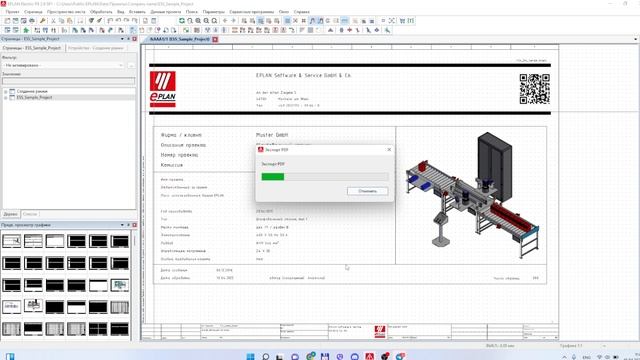The image size is (640, 360).
Task: Open the graphic preview panel dropdown arrow
Action: pos(122,225)
